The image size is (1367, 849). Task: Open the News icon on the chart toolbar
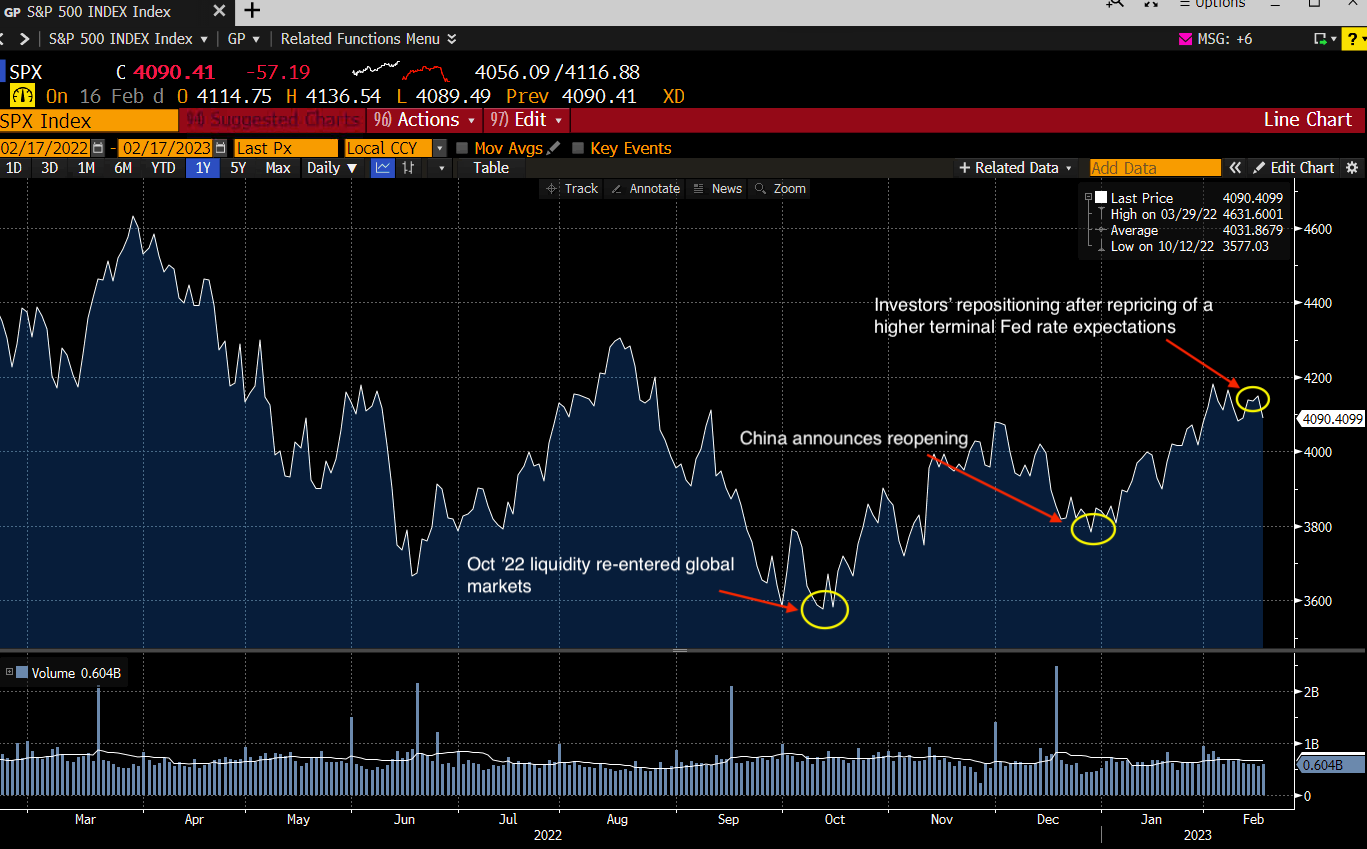[x=717, y=188]
